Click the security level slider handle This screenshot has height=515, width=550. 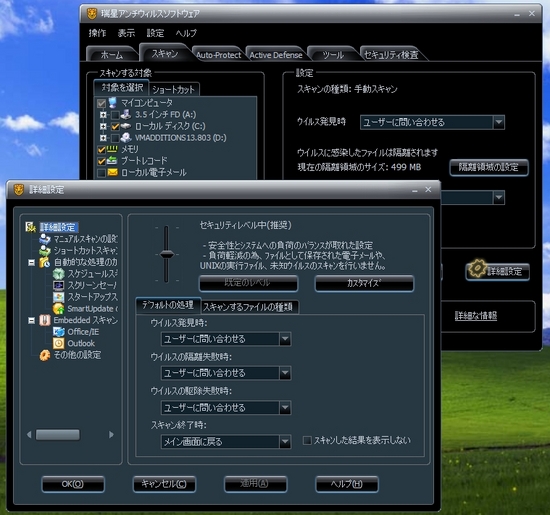[167, 254]
